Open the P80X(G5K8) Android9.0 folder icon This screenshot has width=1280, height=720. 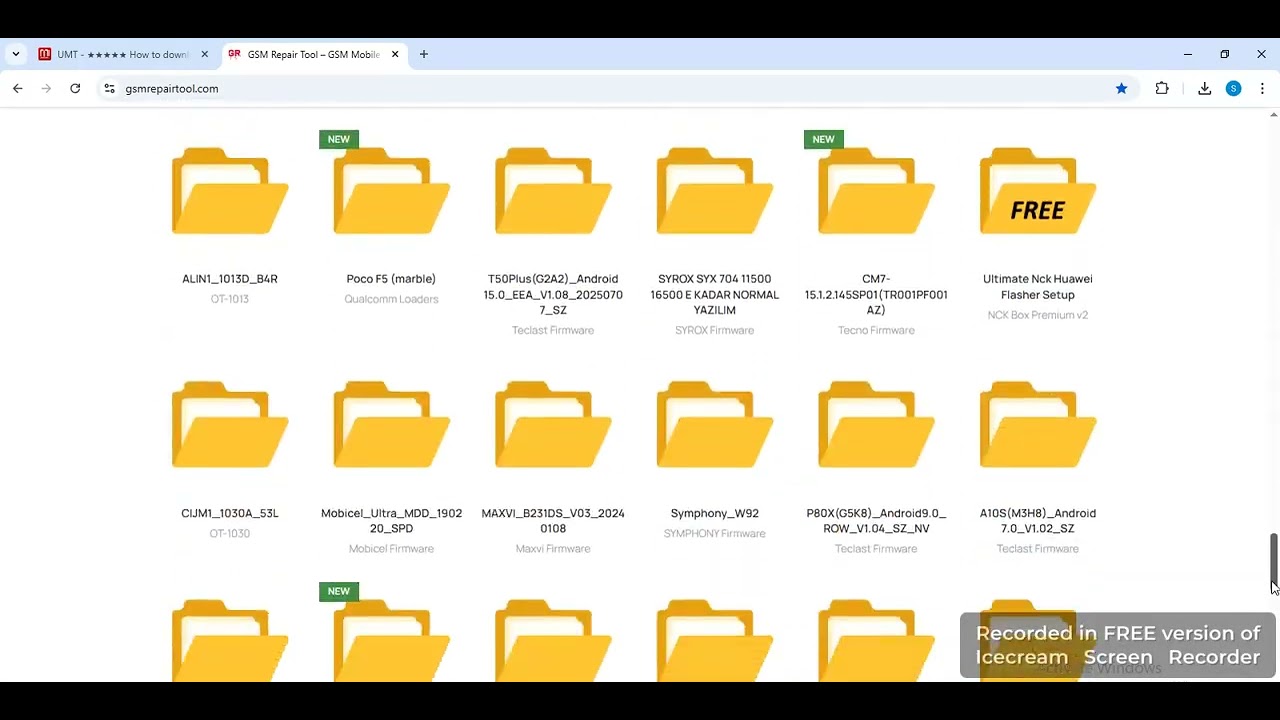tap(876, 425)
